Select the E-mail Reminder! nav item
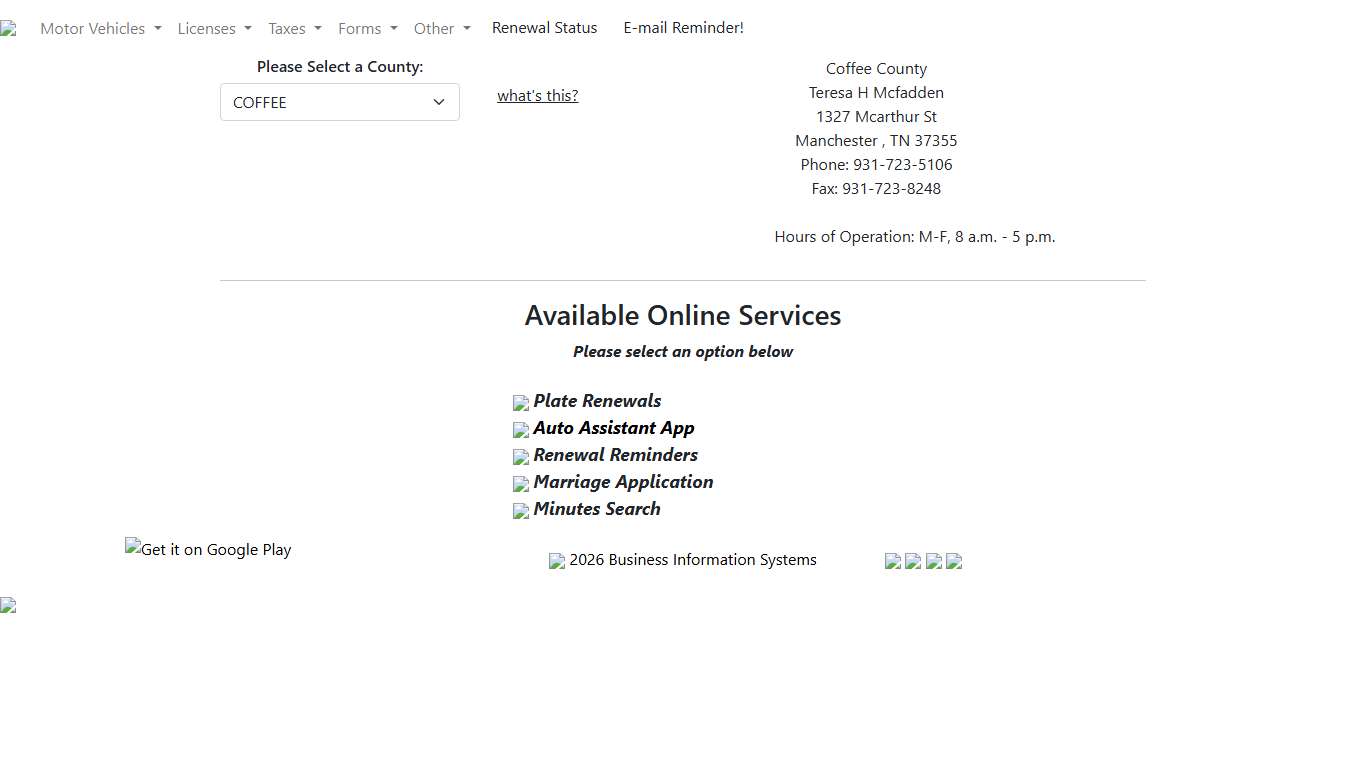Image resolution: width=1366 pixels, height=768 pixels. [683, 28]
